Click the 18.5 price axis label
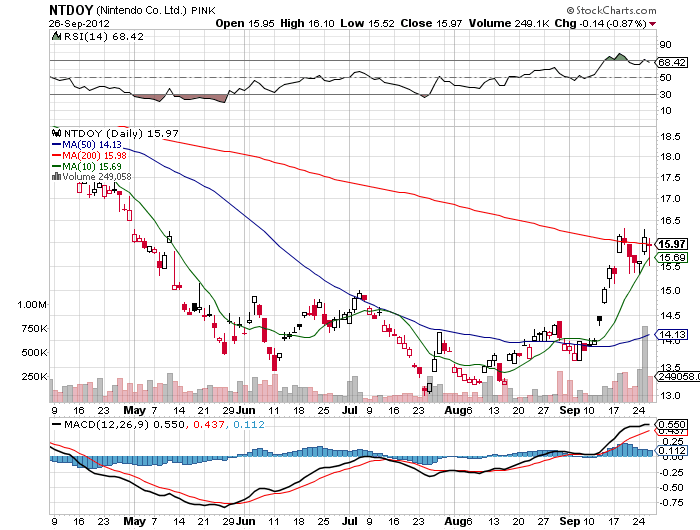This screenshot has width=700, height=530. pyautogui.click(x=671, y=137)
